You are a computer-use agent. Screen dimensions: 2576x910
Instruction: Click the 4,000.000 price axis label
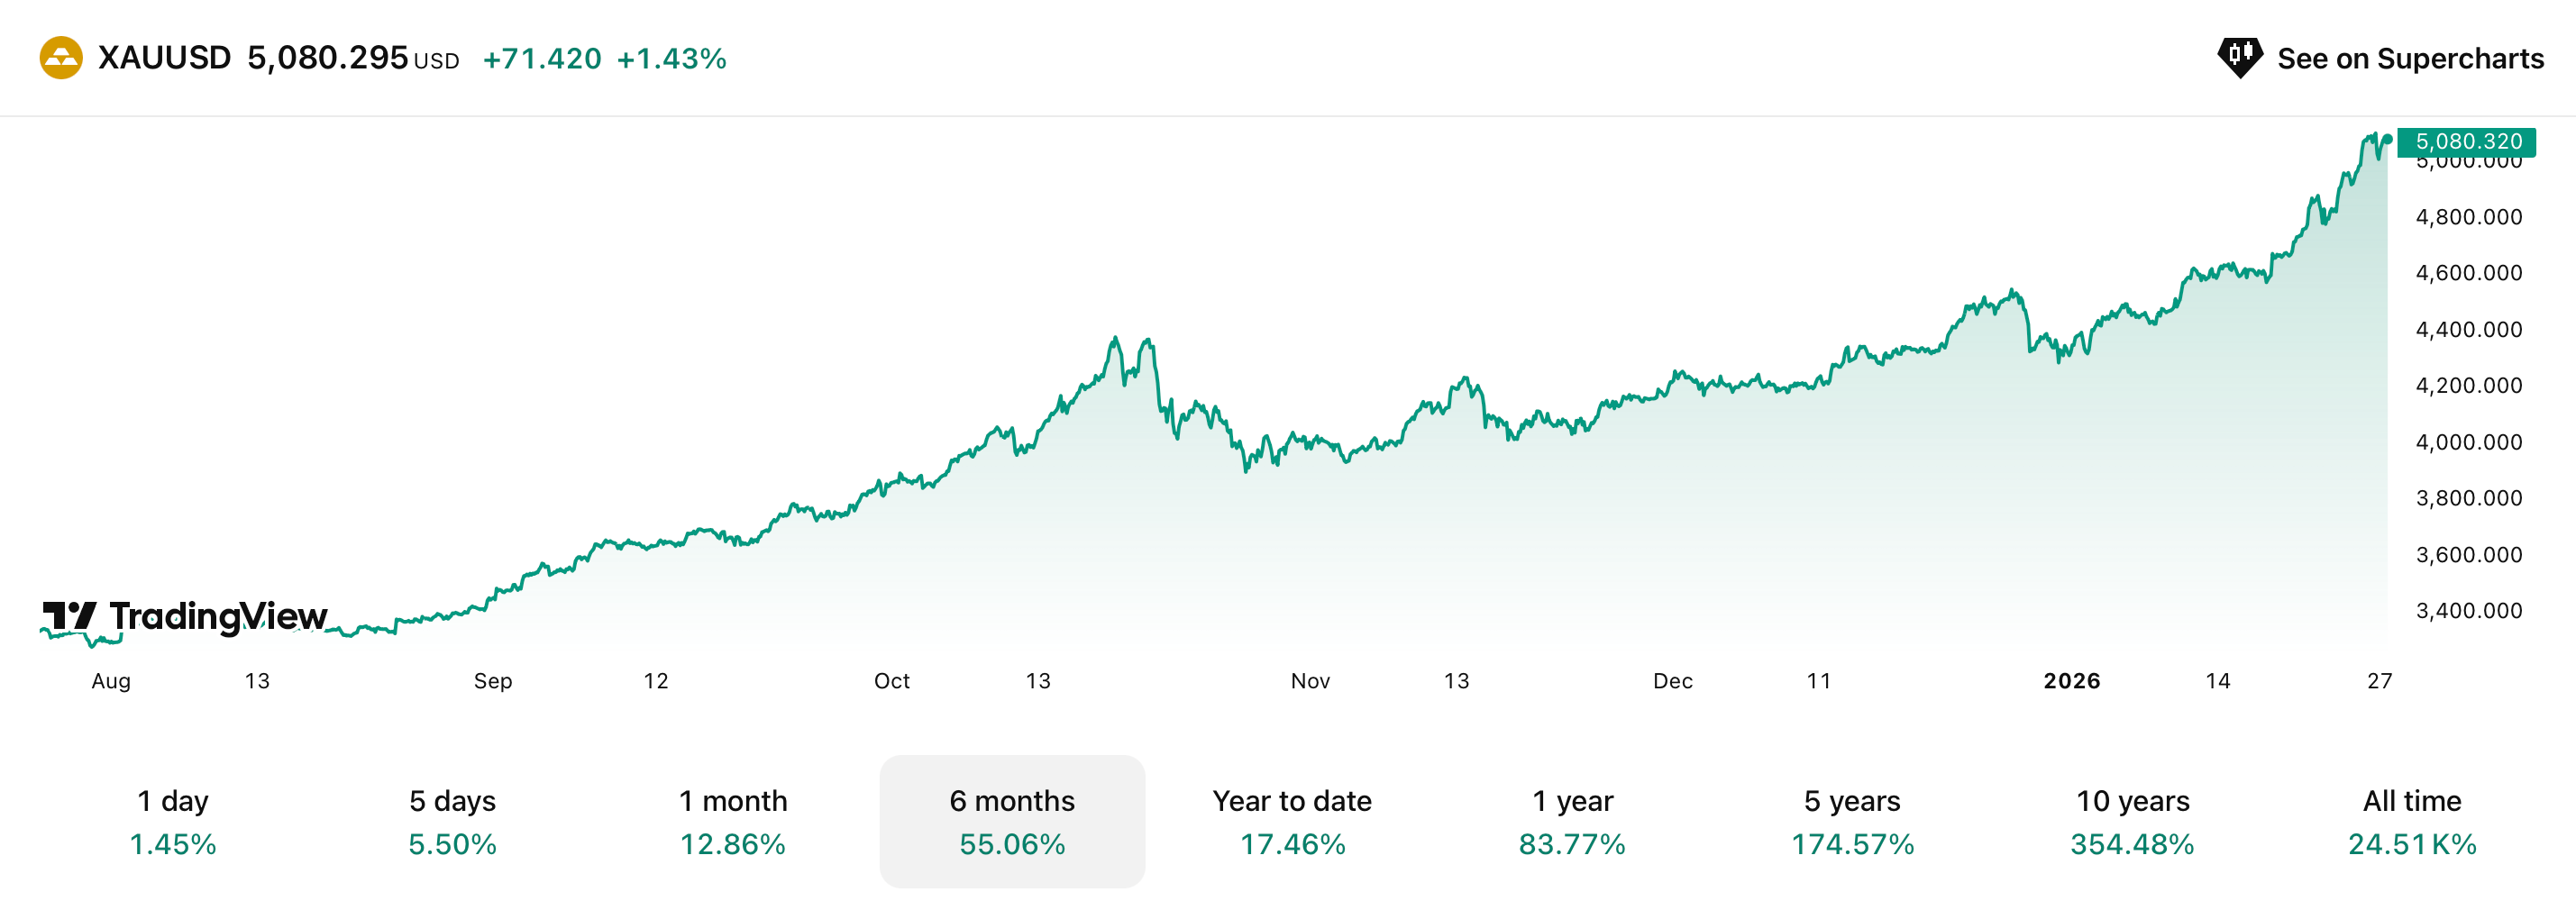[2468, 442]
